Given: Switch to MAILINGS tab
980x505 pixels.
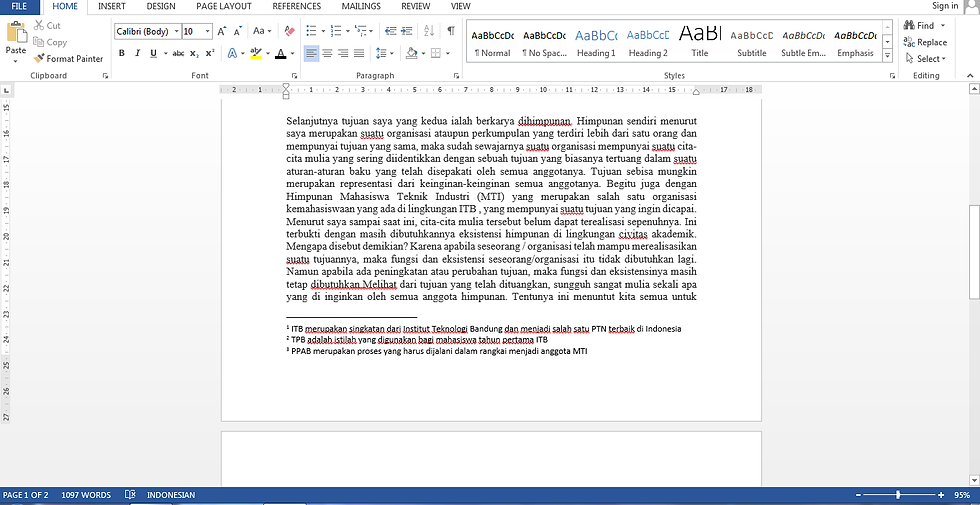Looking at the screenshot, I should click(361, 6).
